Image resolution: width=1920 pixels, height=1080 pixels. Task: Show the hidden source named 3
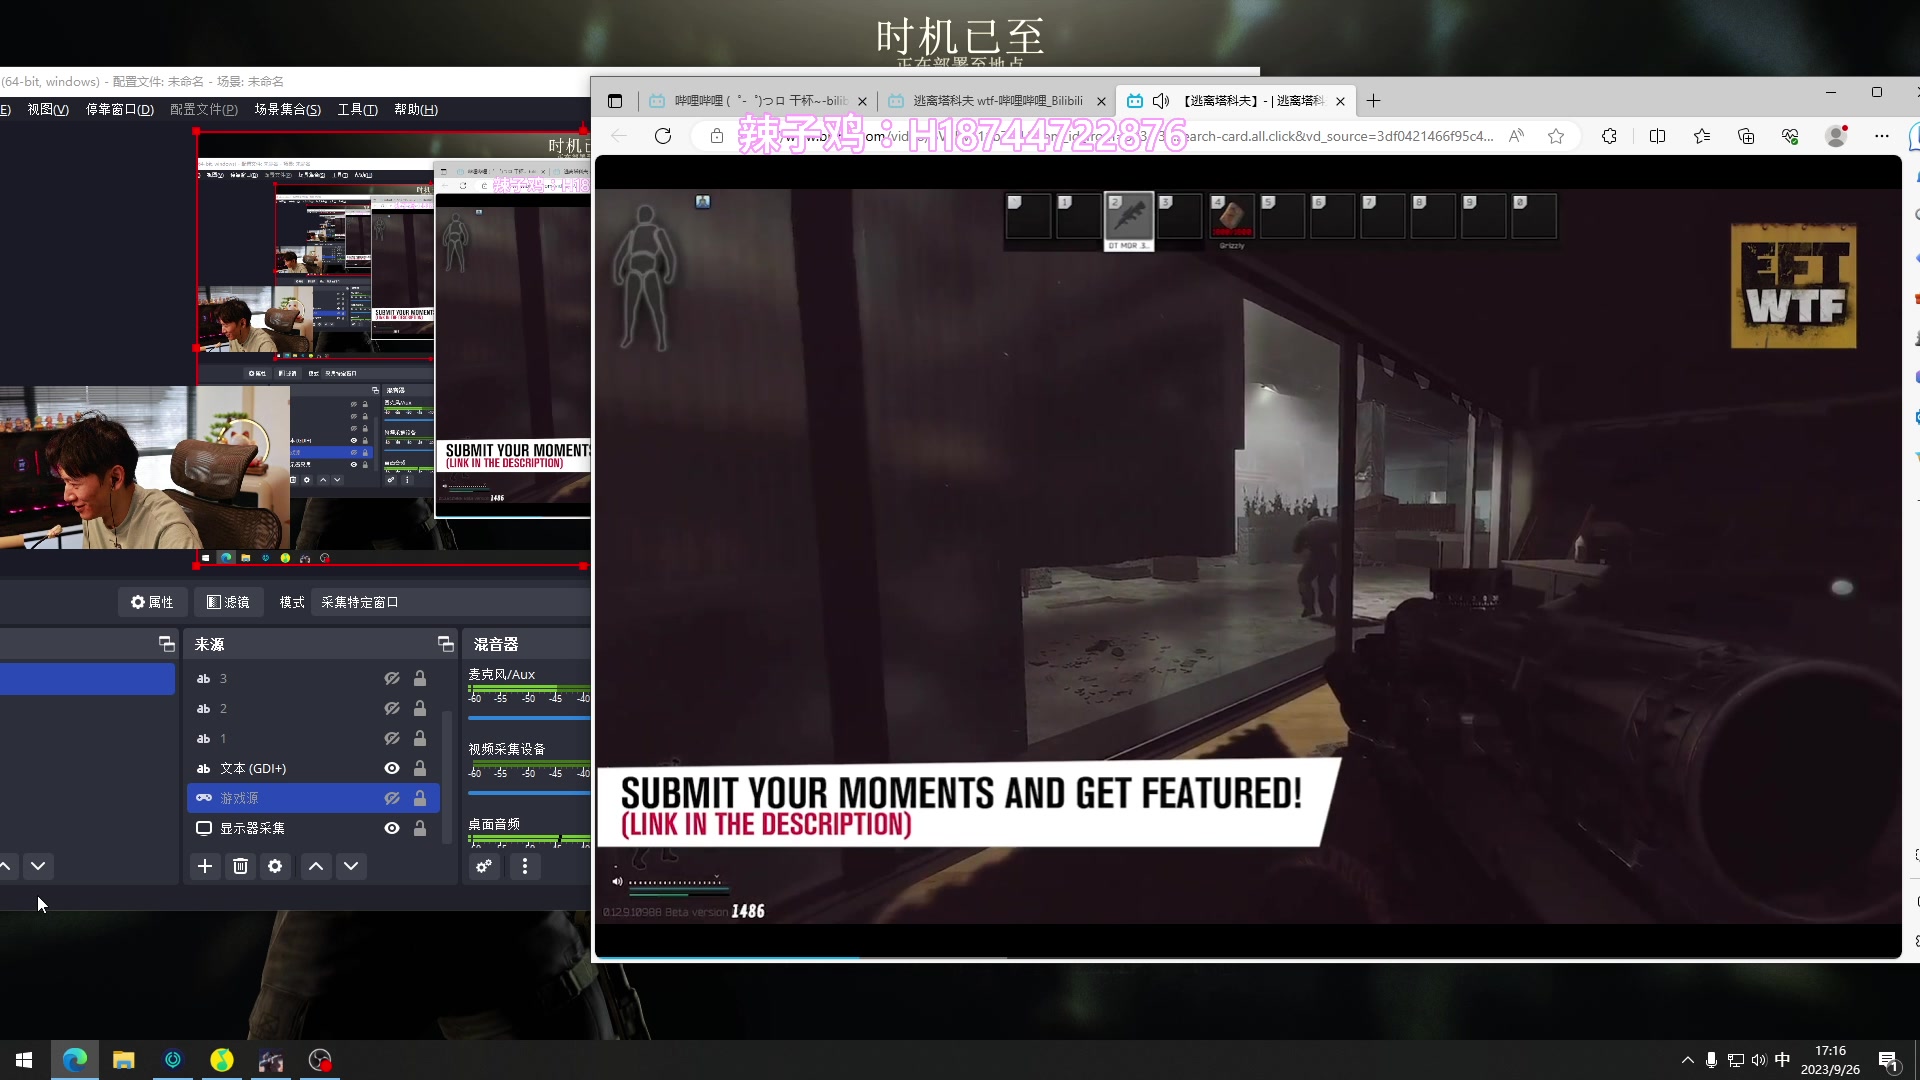[x=392, y=678]
